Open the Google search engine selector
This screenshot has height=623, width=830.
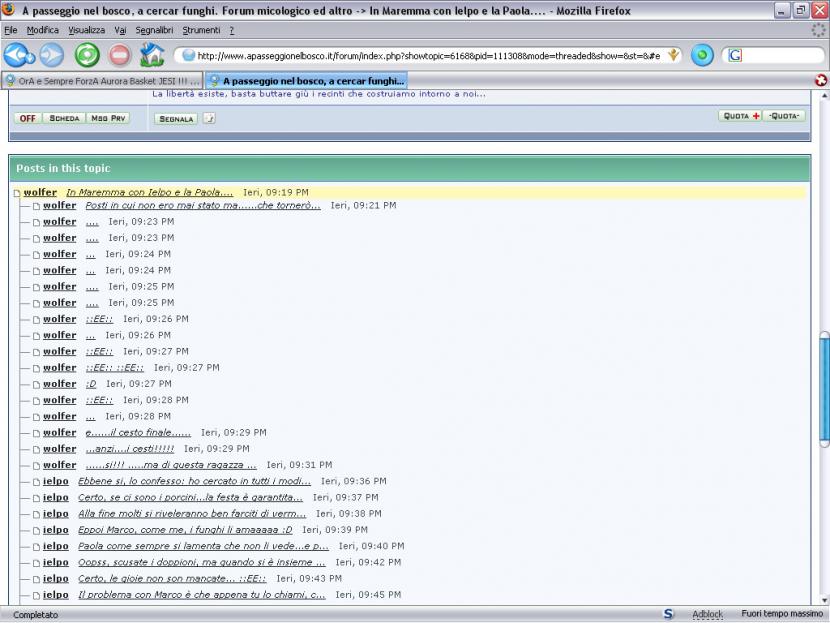click(735, 56)
